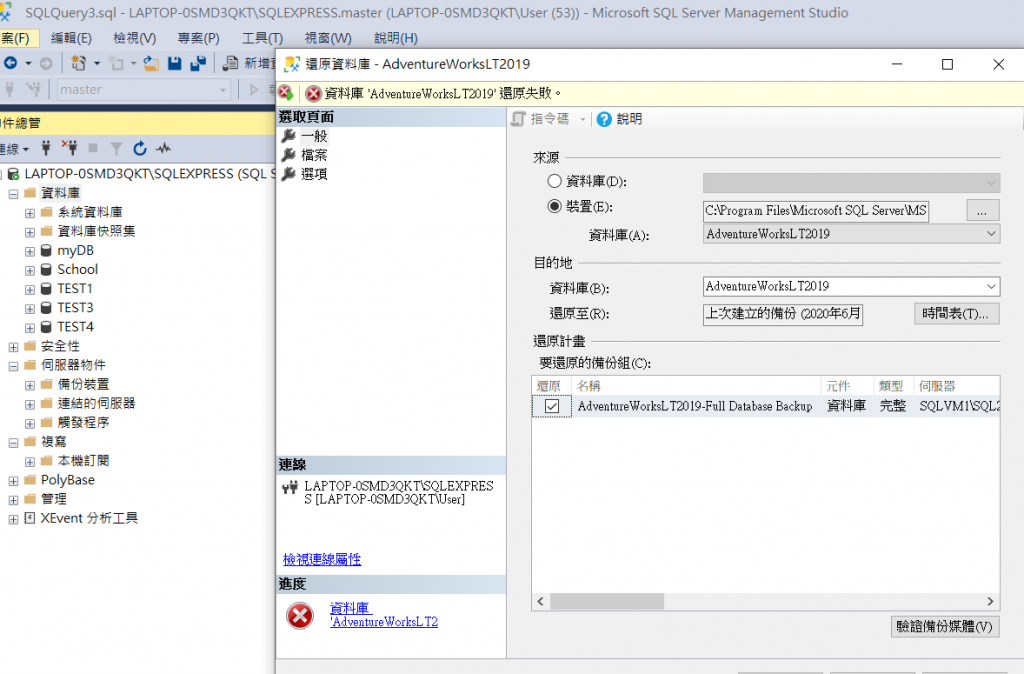The image size is (1024, 674).
Task: Open the destination 資料庫(B) dropdown
Action: (991, 286)
